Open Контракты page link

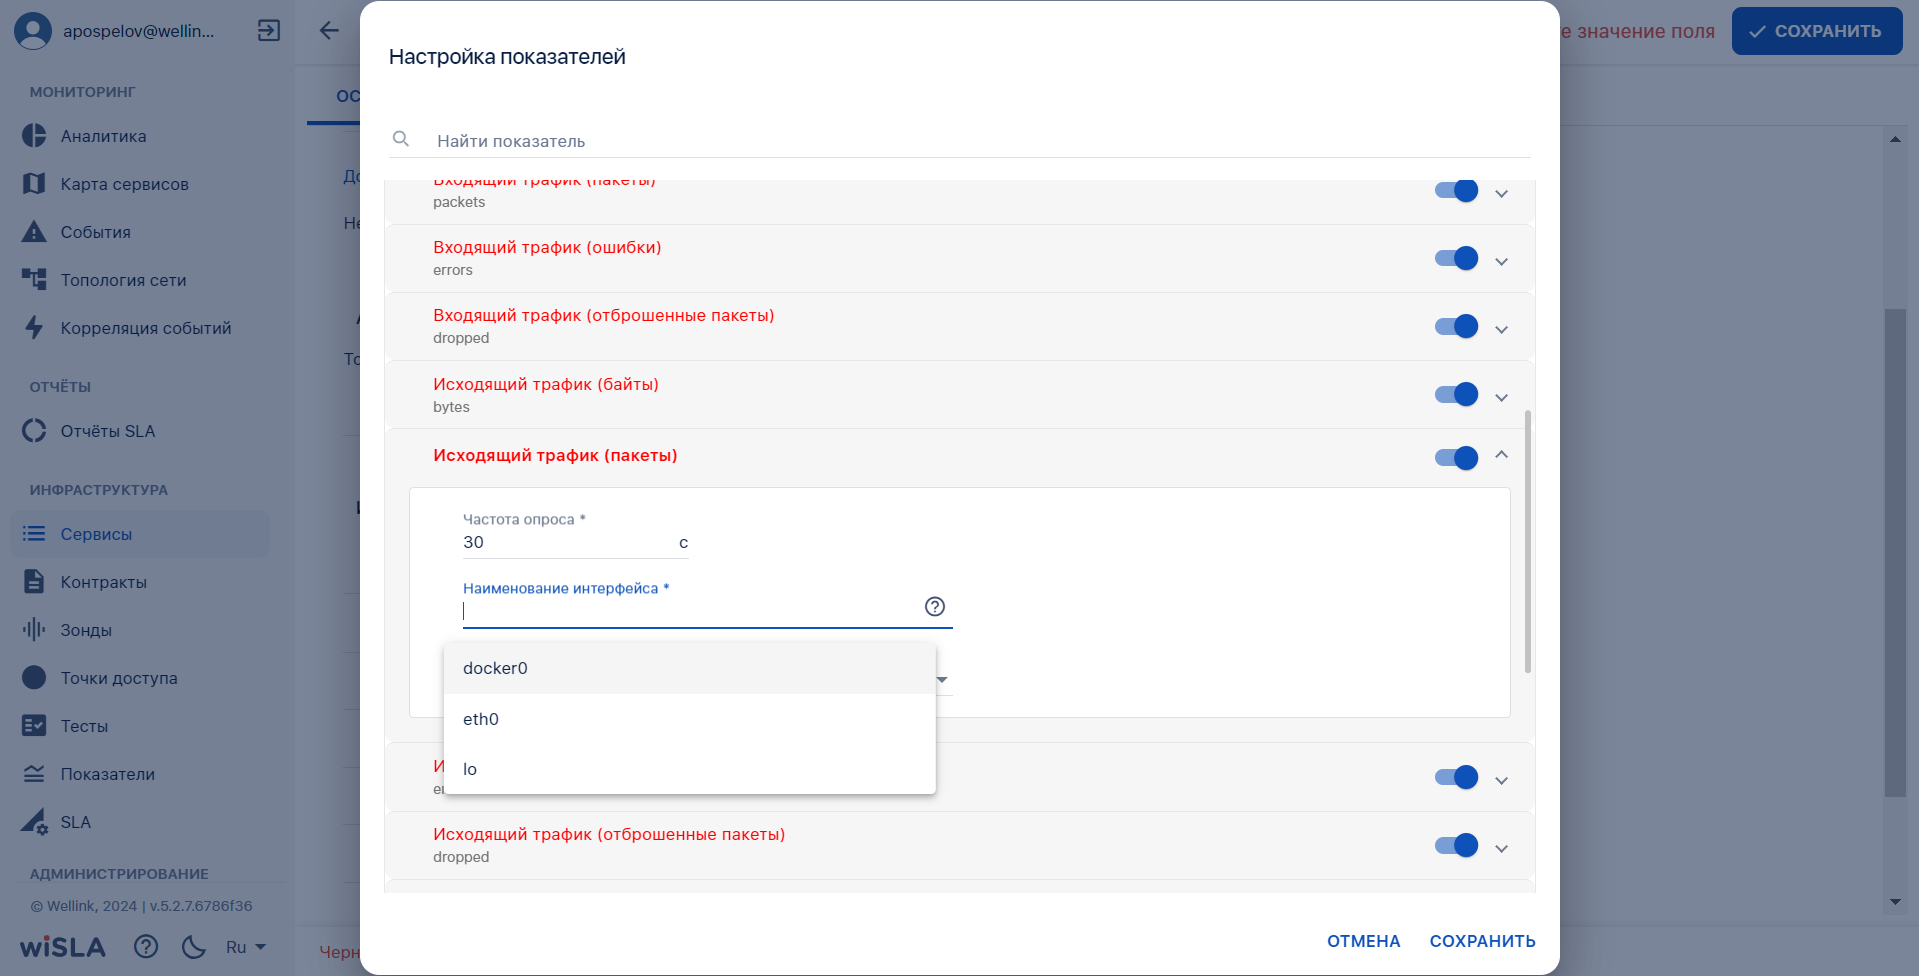coord(140,582)
